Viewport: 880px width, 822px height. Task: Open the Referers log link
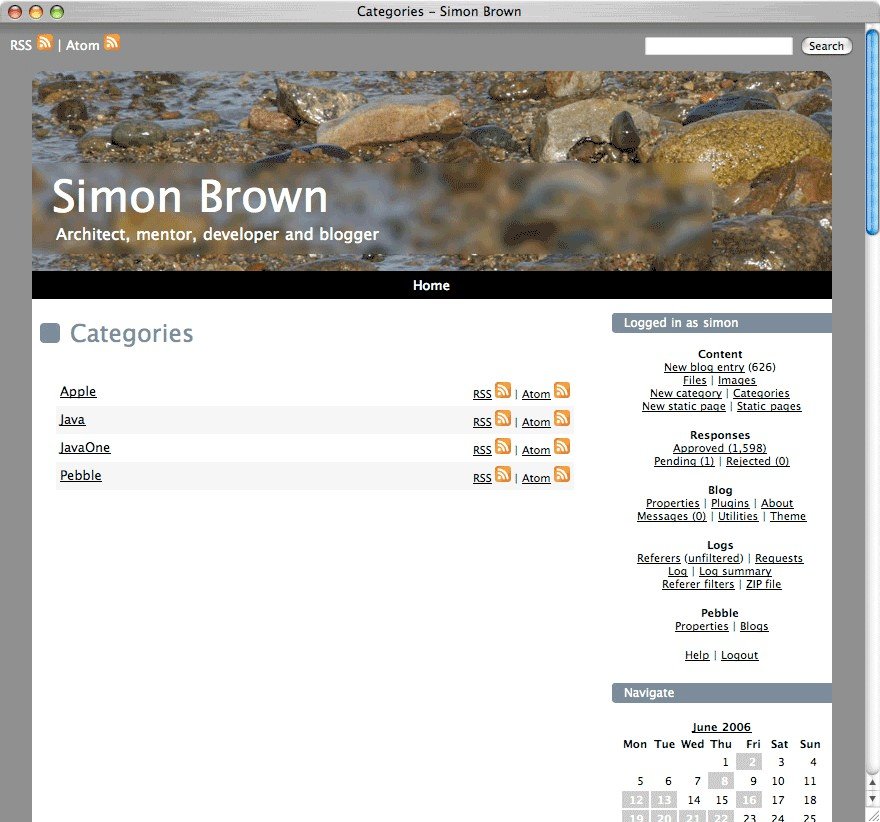point(658,558)
